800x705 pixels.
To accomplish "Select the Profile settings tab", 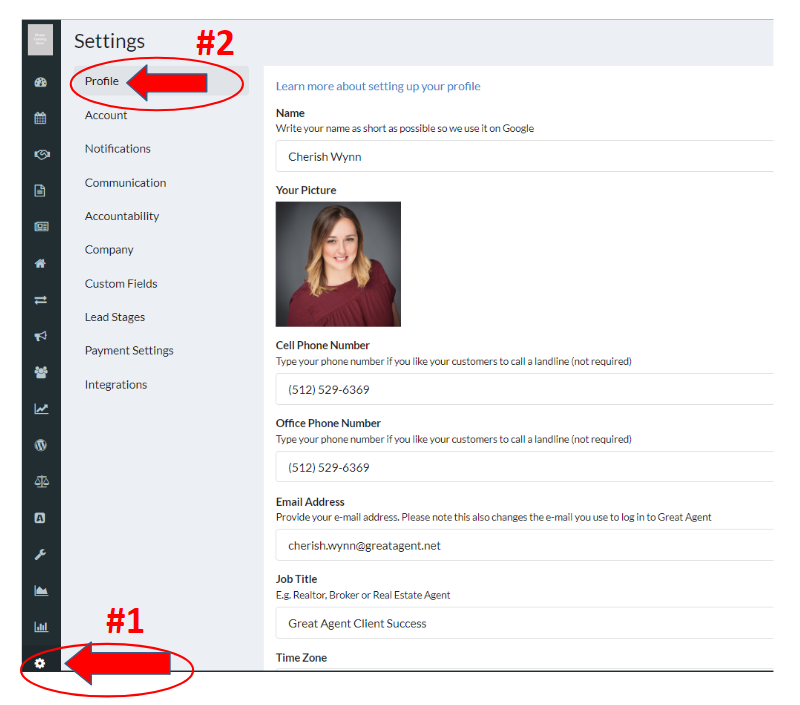I will click(102, 81).
